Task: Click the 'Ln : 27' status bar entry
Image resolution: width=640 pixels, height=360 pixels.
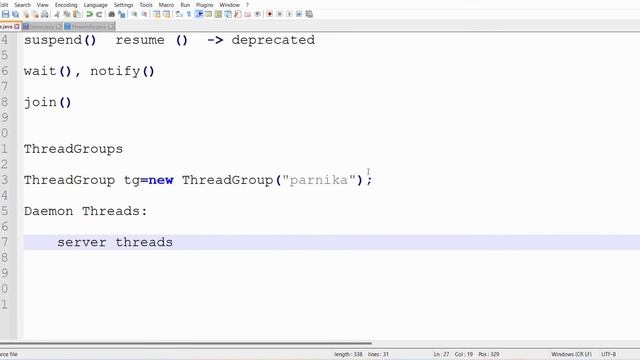Action: (x=441, y=354)
